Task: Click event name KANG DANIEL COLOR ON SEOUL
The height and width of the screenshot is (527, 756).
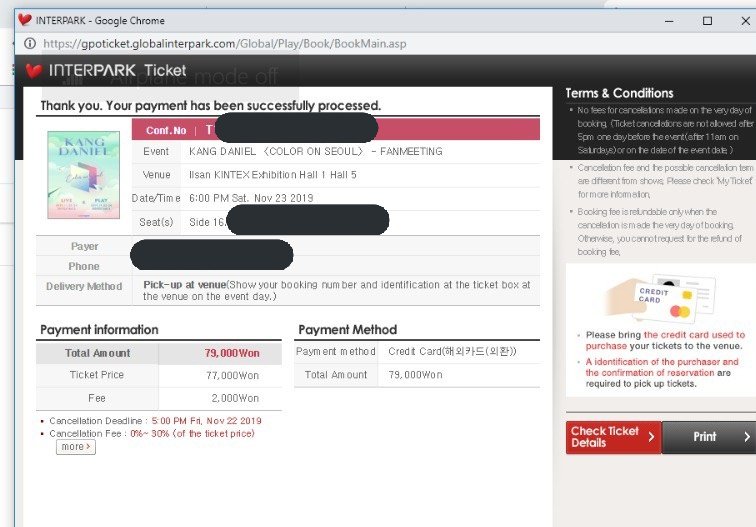Action: click(315, 151)
